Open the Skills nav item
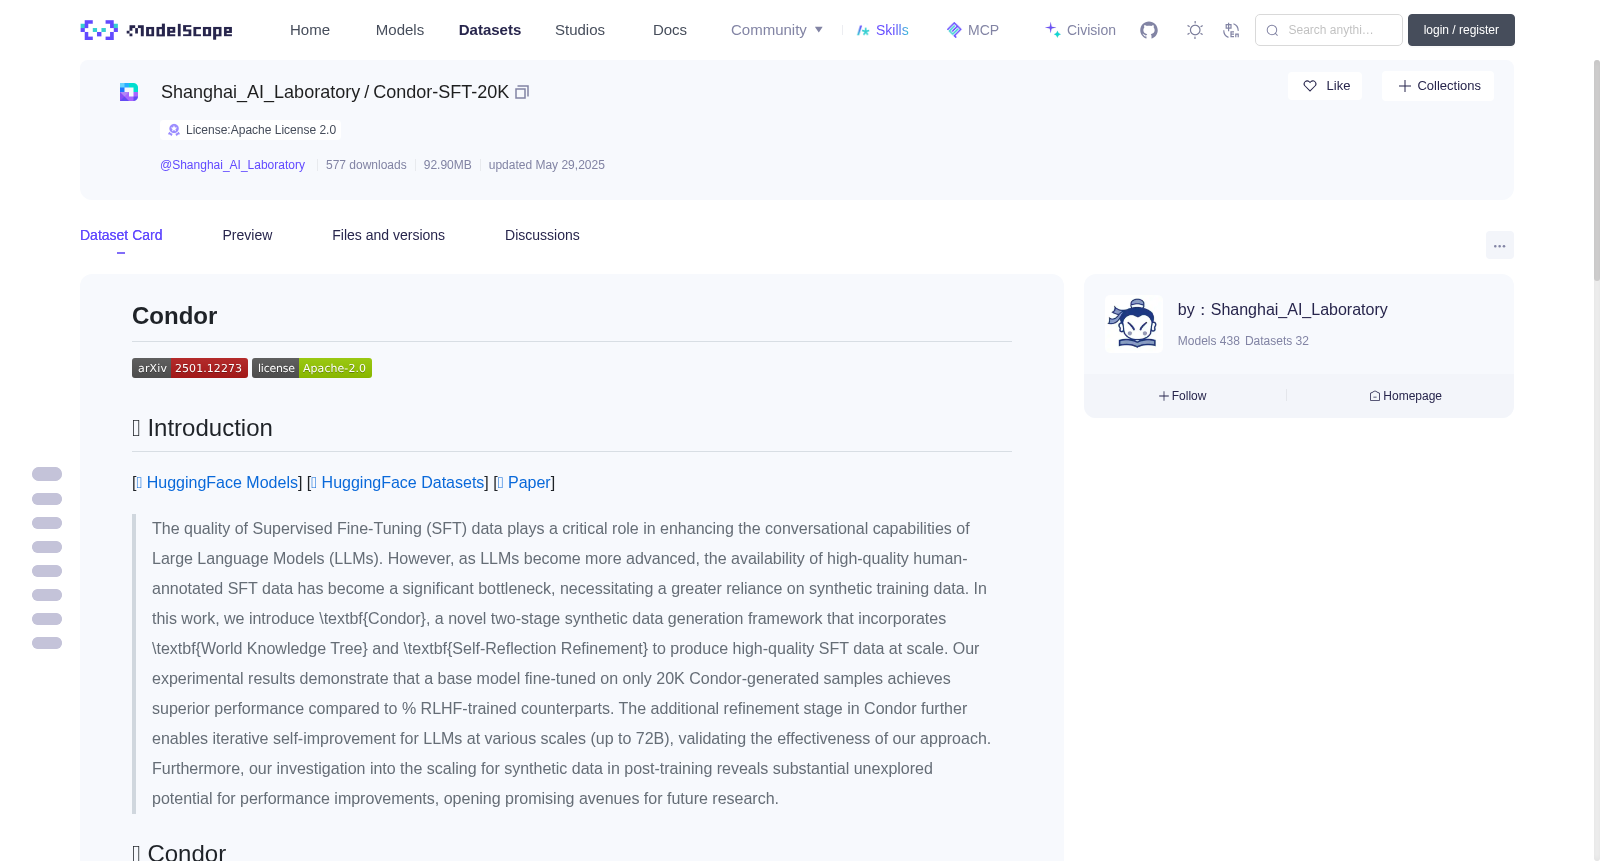This screenshot has width=1600, height=861. 883,30
